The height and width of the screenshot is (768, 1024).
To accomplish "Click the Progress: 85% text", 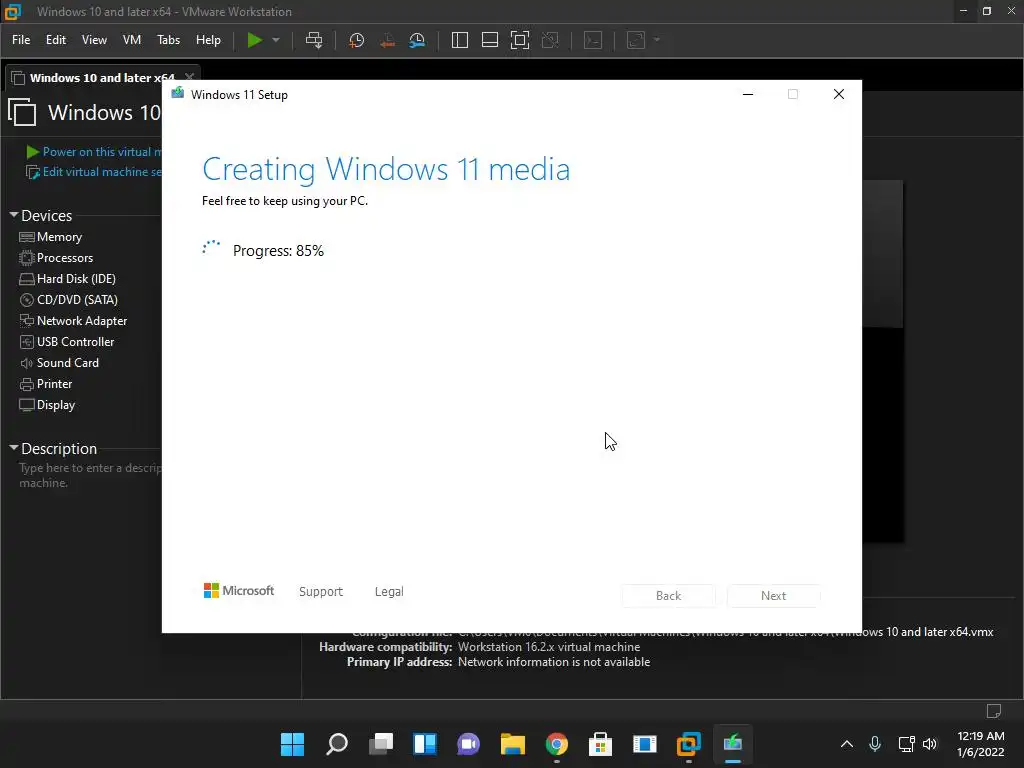I will click(278, 251).
